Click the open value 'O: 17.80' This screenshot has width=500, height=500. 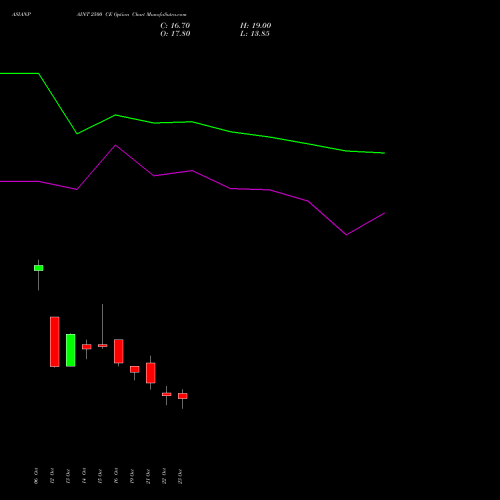coord(175,34)
